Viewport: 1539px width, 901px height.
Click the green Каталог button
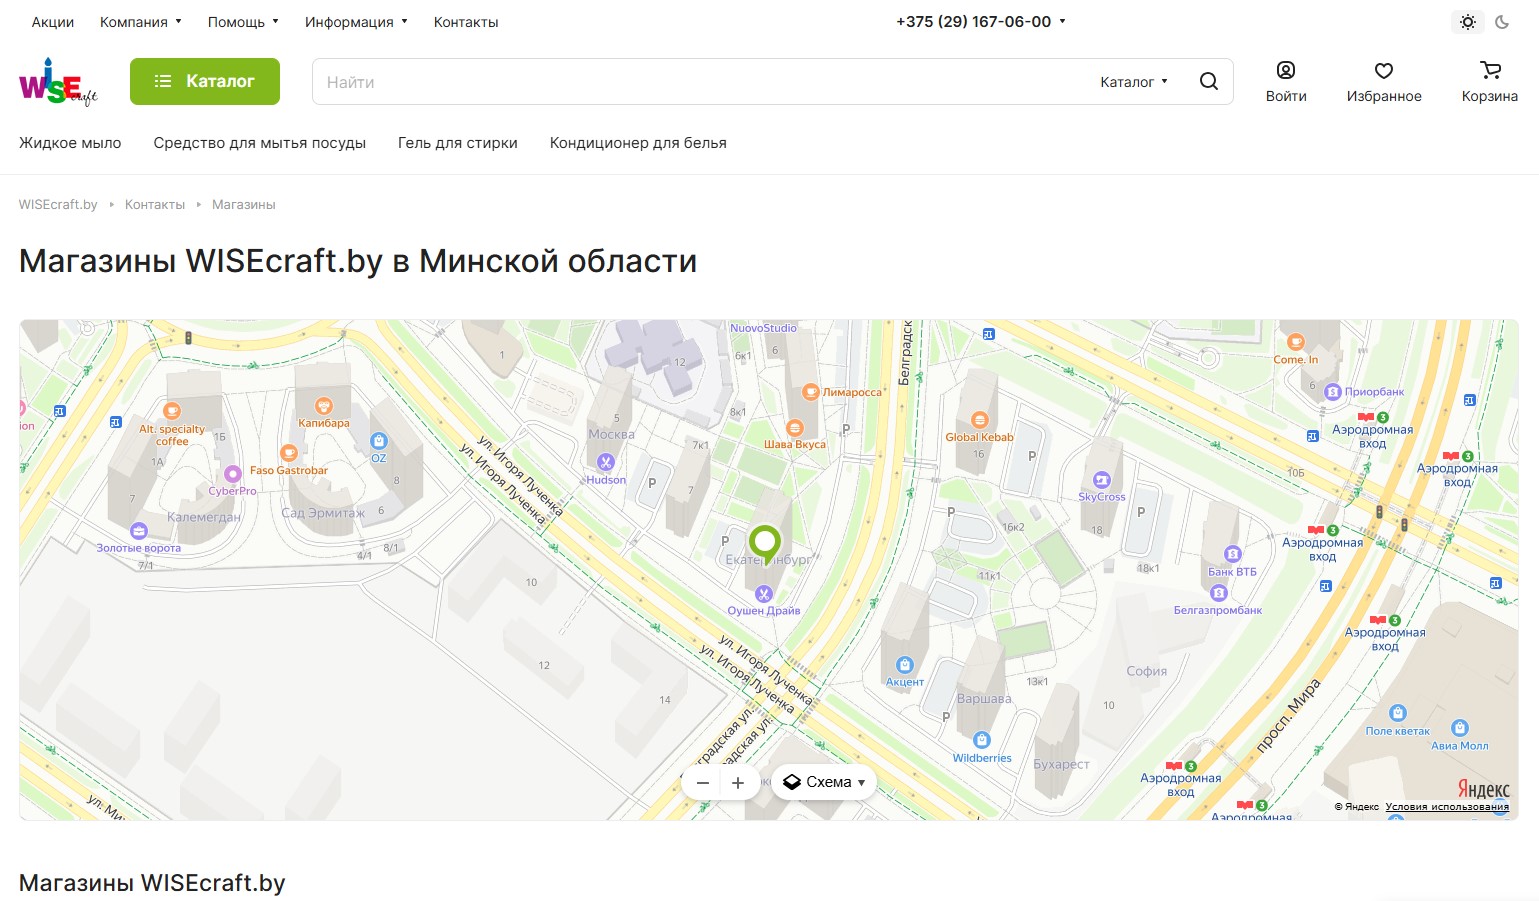click(205, 81)
